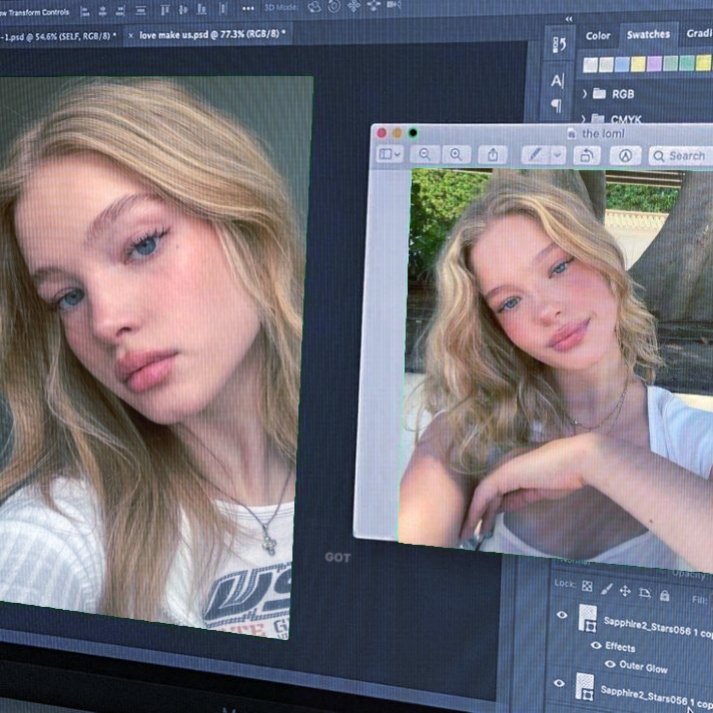Hide the Outer Glow effect
713x713 pixels.
pyautogui.click(x=610, y=664)
